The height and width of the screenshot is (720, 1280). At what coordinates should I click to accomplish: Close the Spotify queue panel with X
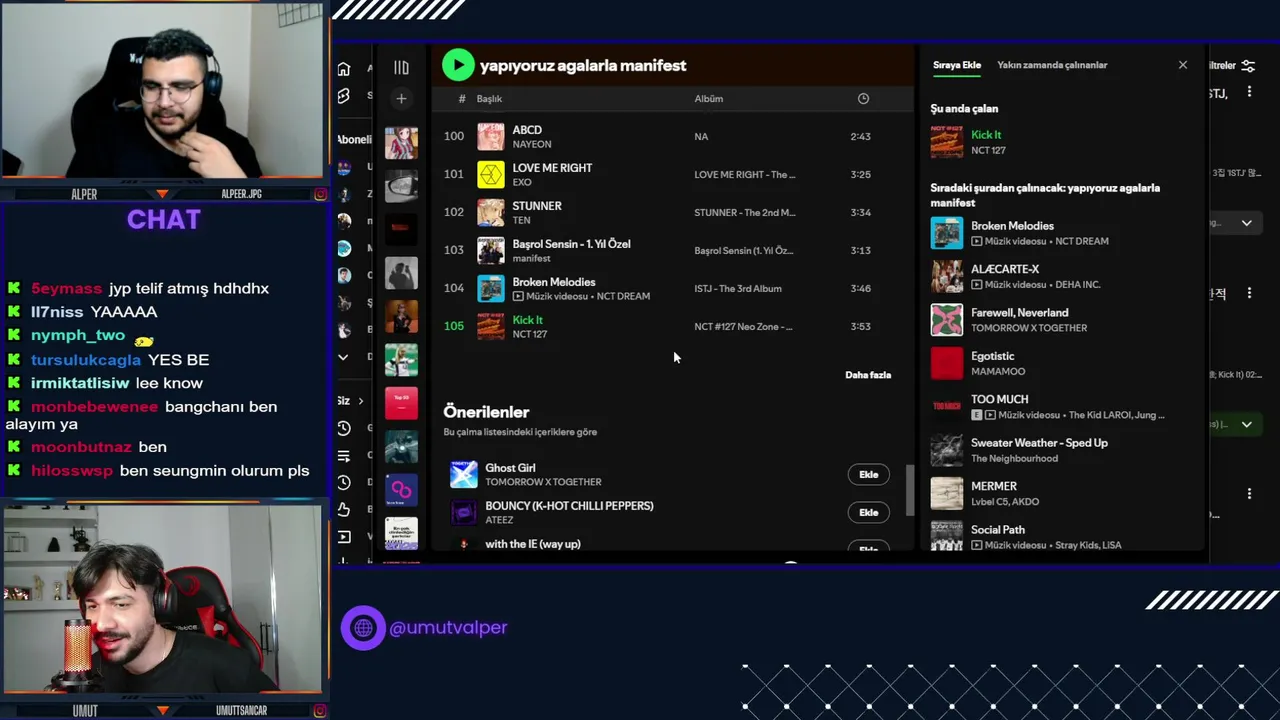[x=1183, y=65]
